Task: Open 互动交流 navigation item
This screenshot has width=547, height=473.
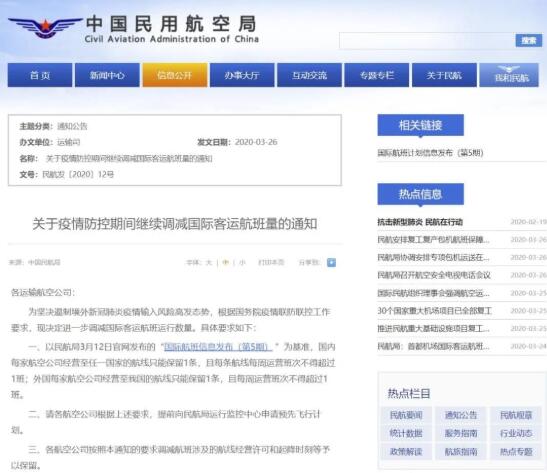Action: click(309, 75)
